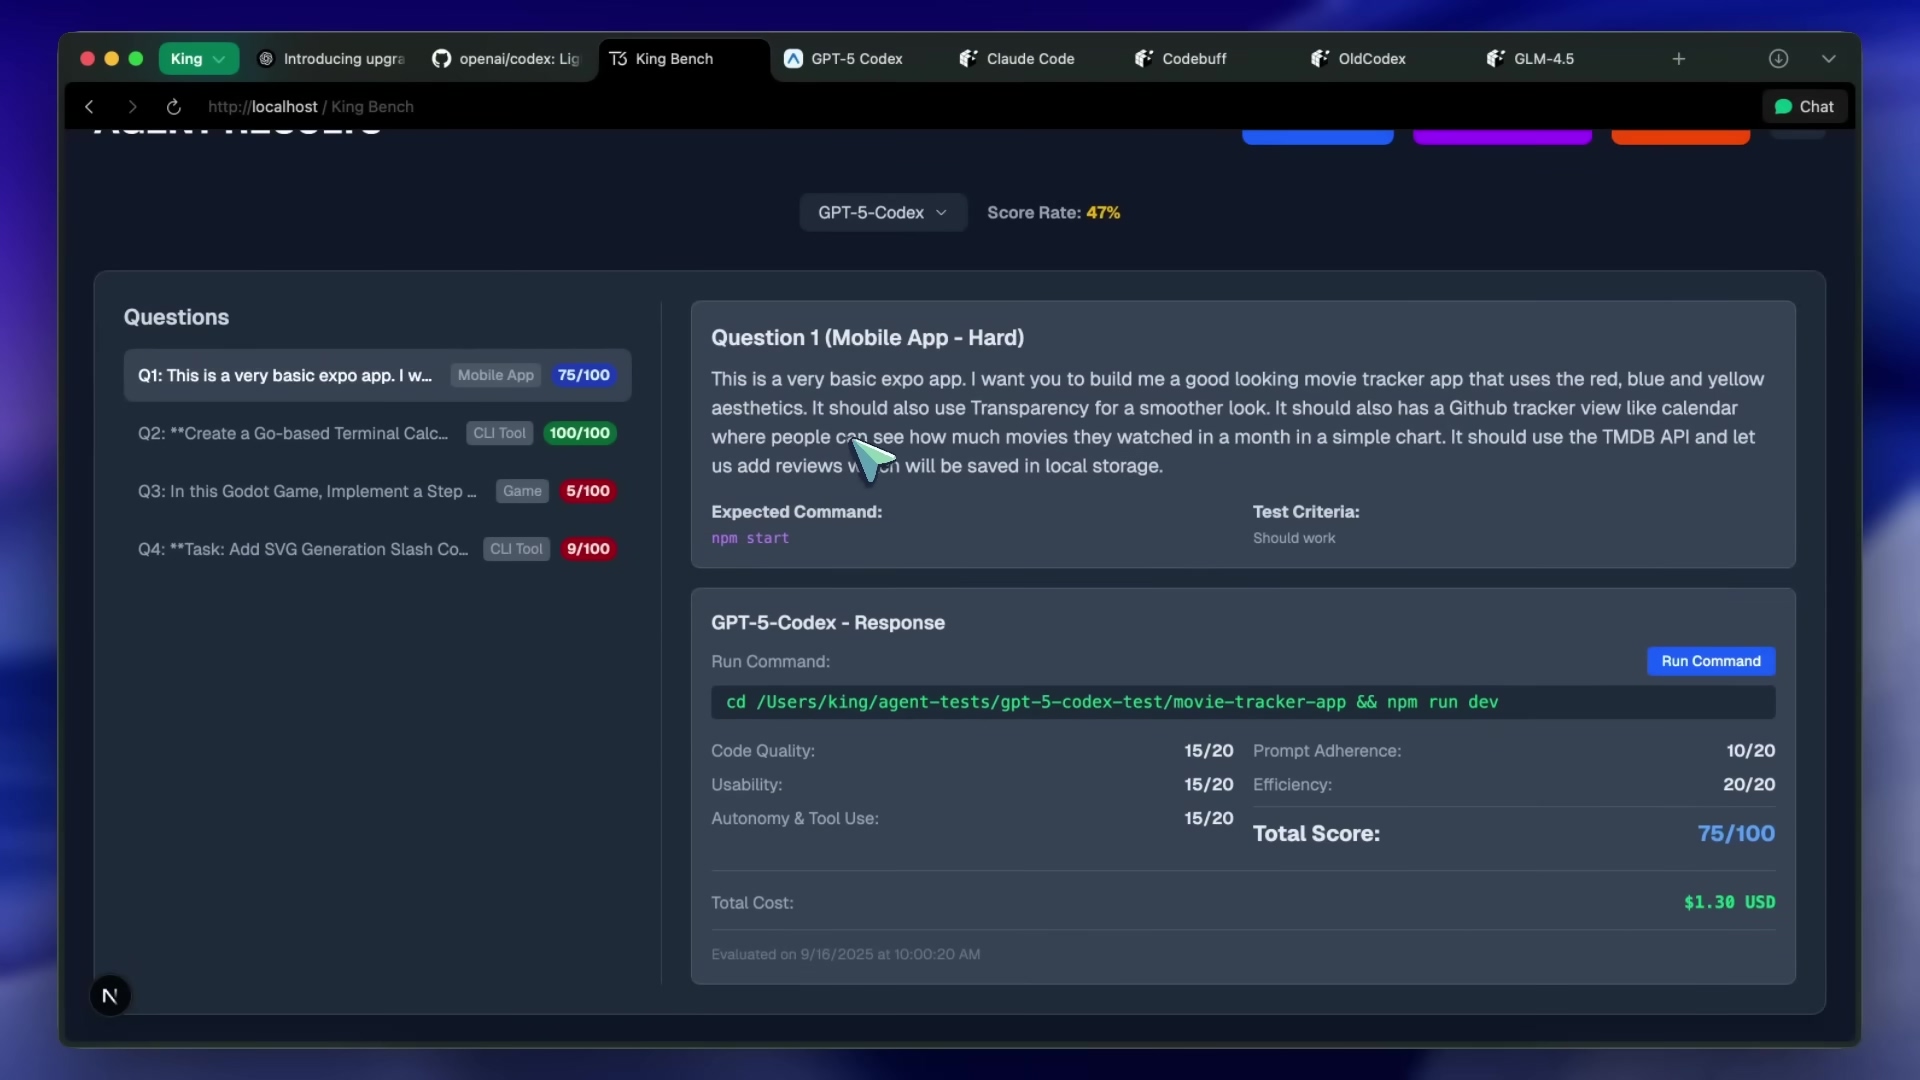Viewport: 1920px width, 1080px height.
Task: Click the 75/100 total score value
Action: click(x=1736, y=833)
